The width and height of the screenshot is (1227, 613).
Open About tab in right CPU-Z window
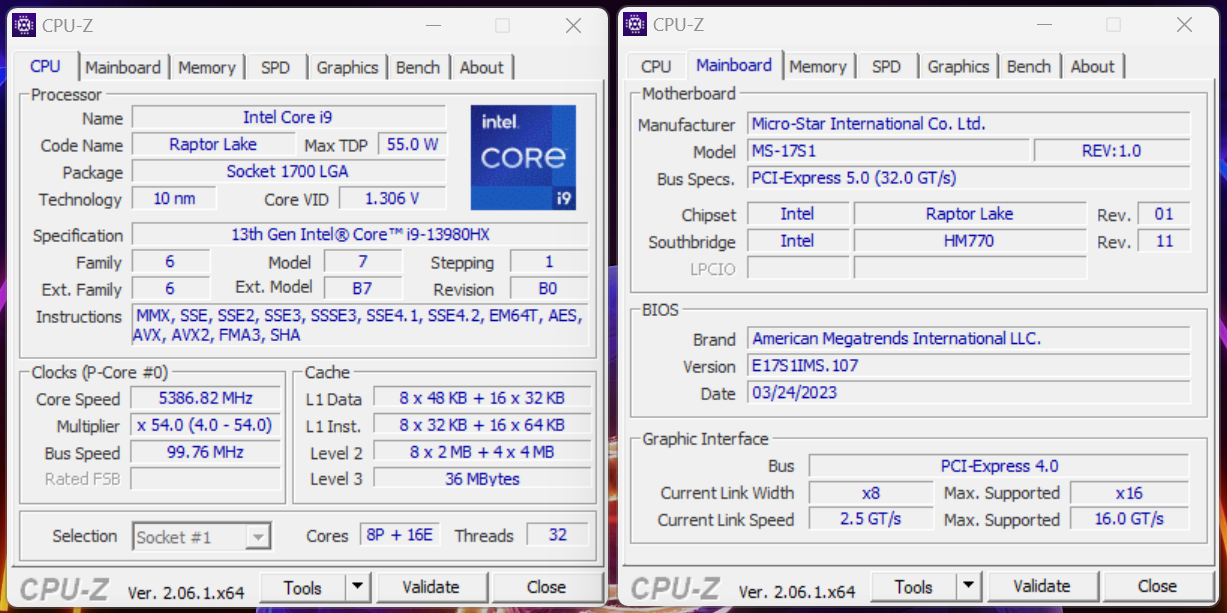click(1092, 66)
